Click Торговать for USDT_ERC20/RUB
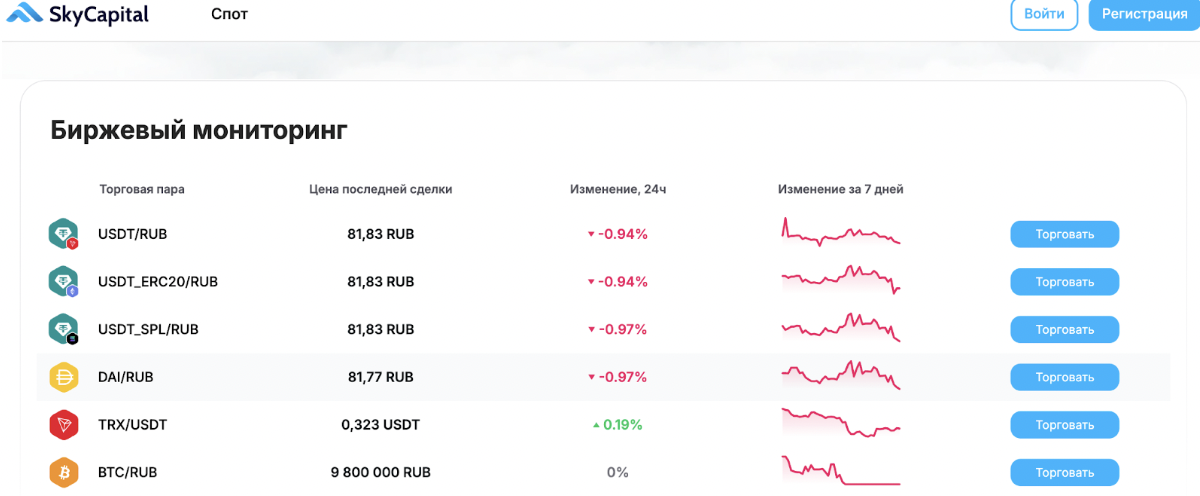 click(1064, 282)
